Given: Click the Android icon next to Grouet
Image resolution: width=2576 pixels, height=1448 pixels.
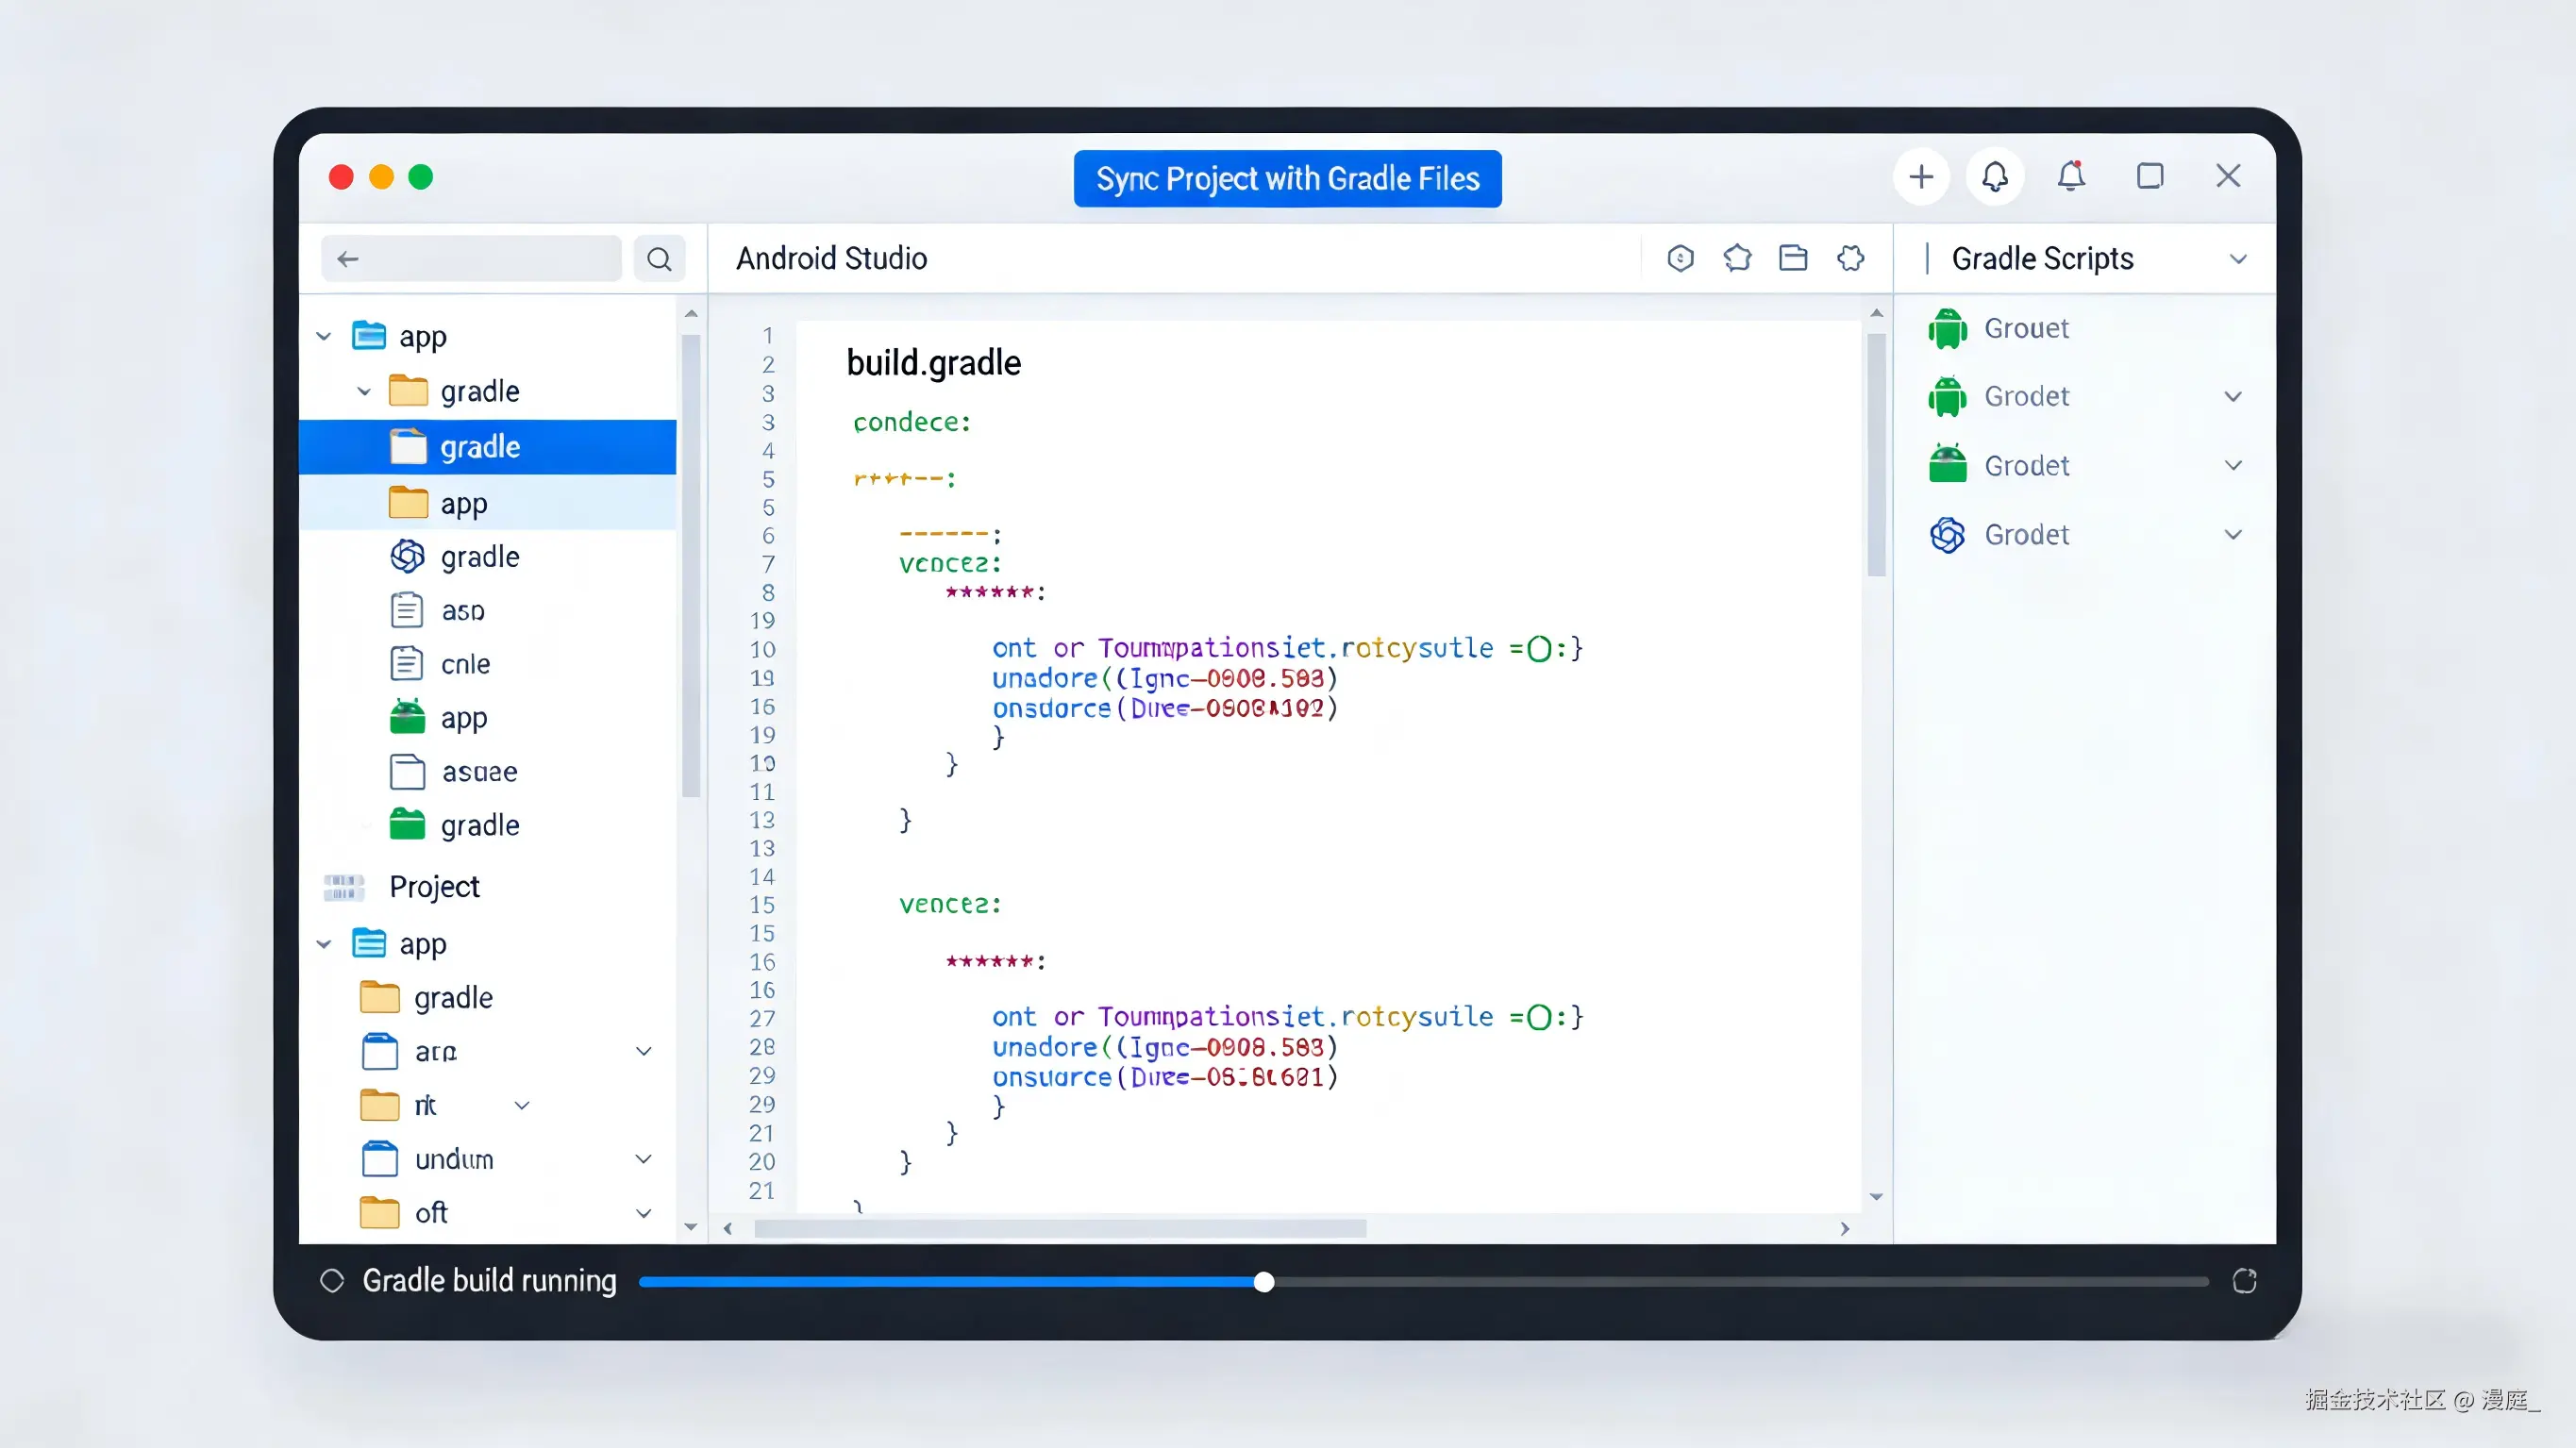Looking at the screenshot, I should tap(1947, 328).
